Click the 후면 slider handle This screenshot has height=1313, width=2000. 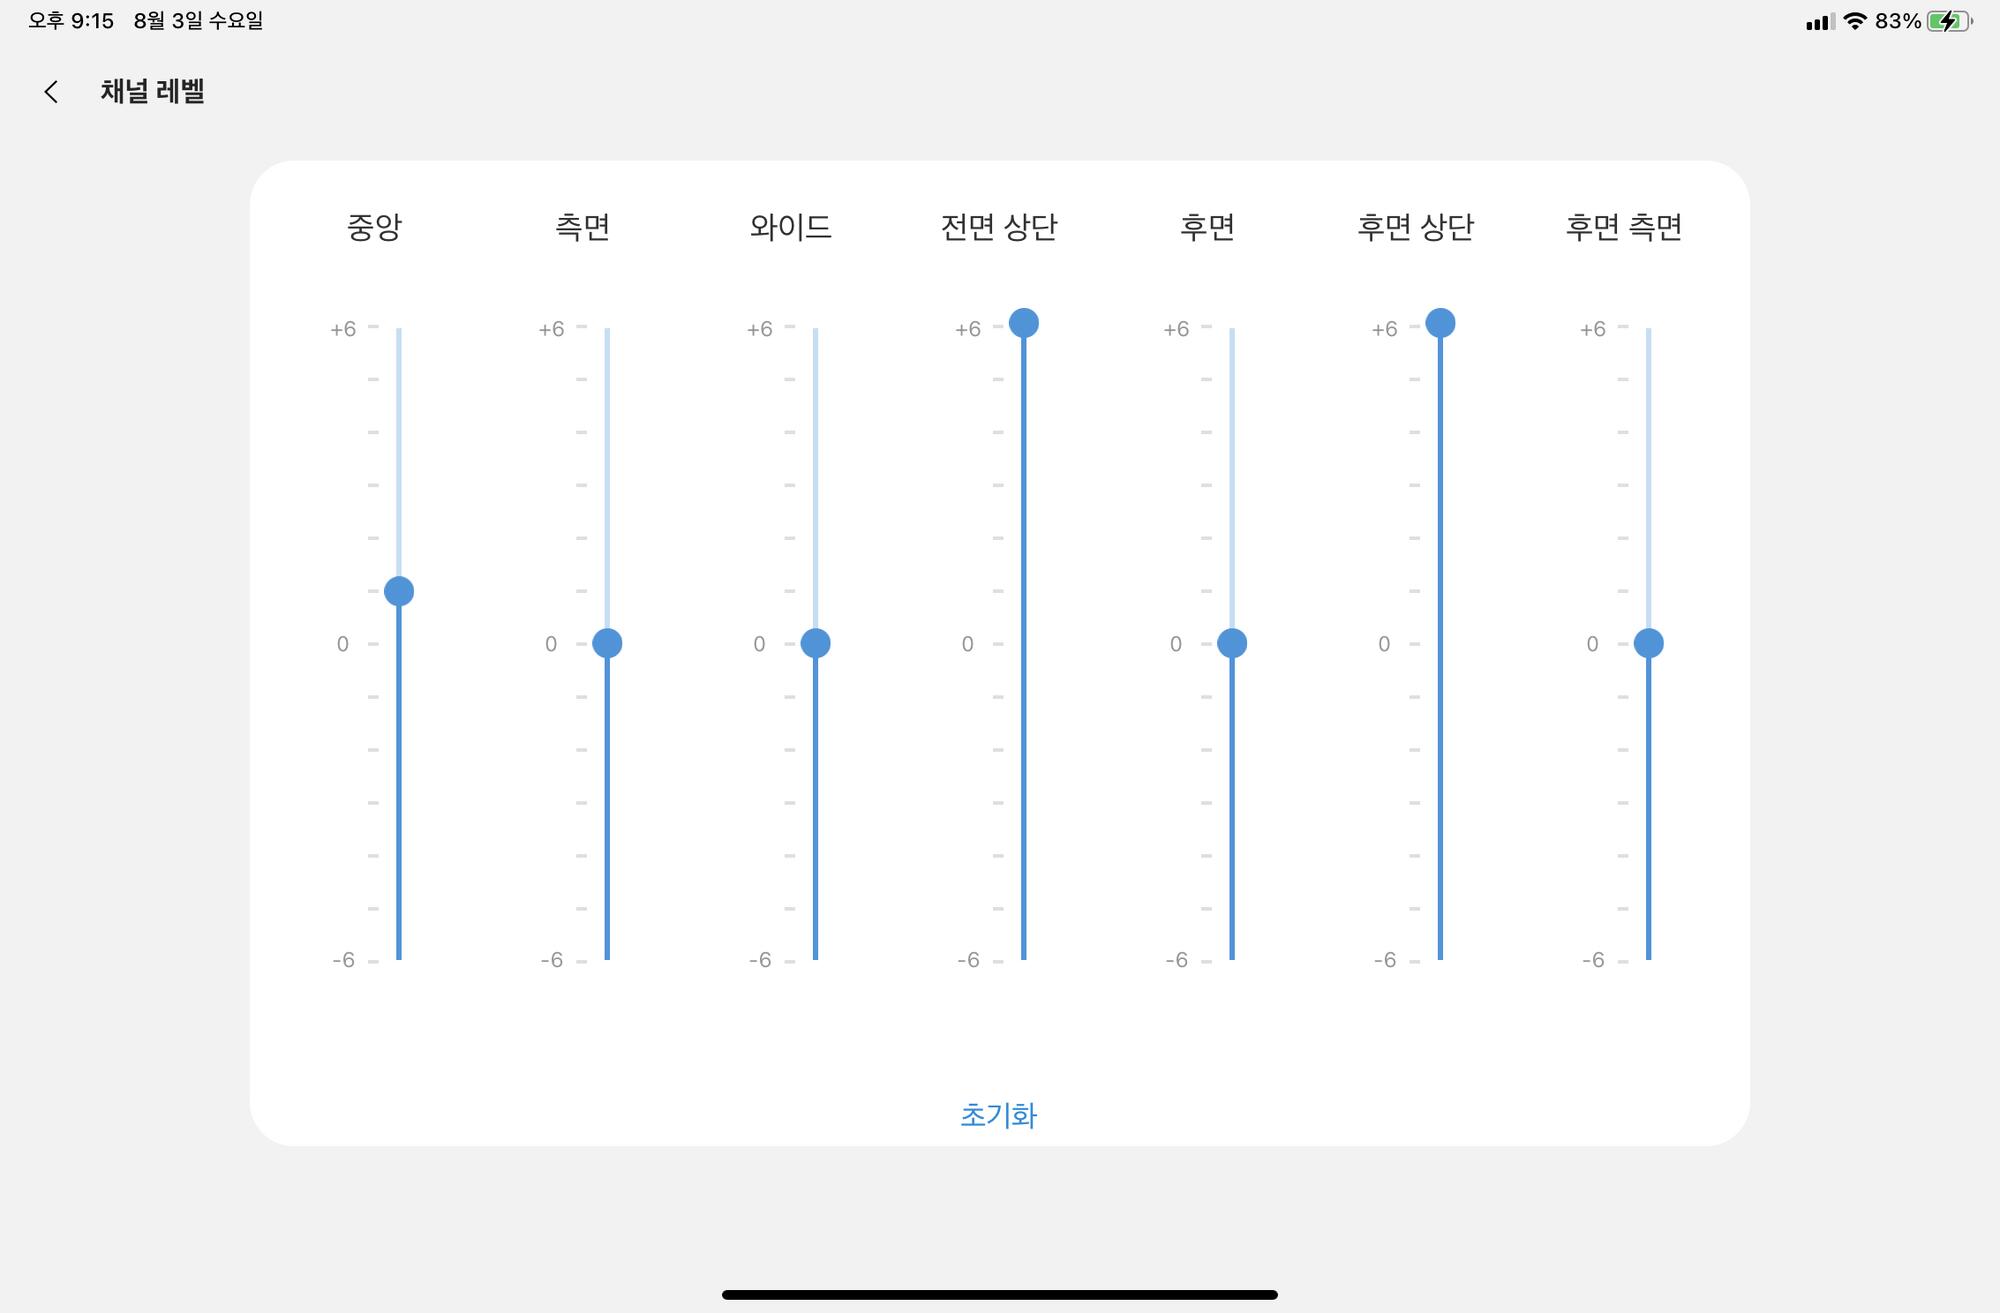1232,643
